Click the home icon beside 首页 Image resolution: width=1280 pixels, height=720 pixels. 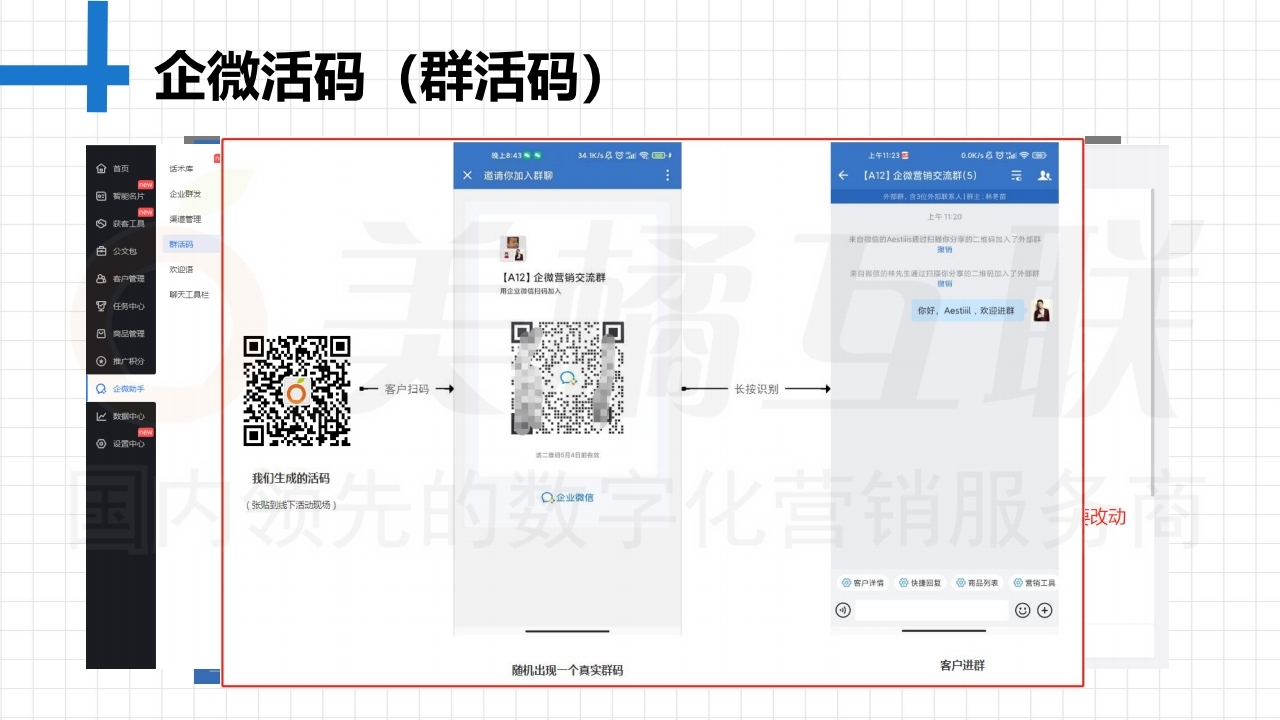click(x=101, y=168)
